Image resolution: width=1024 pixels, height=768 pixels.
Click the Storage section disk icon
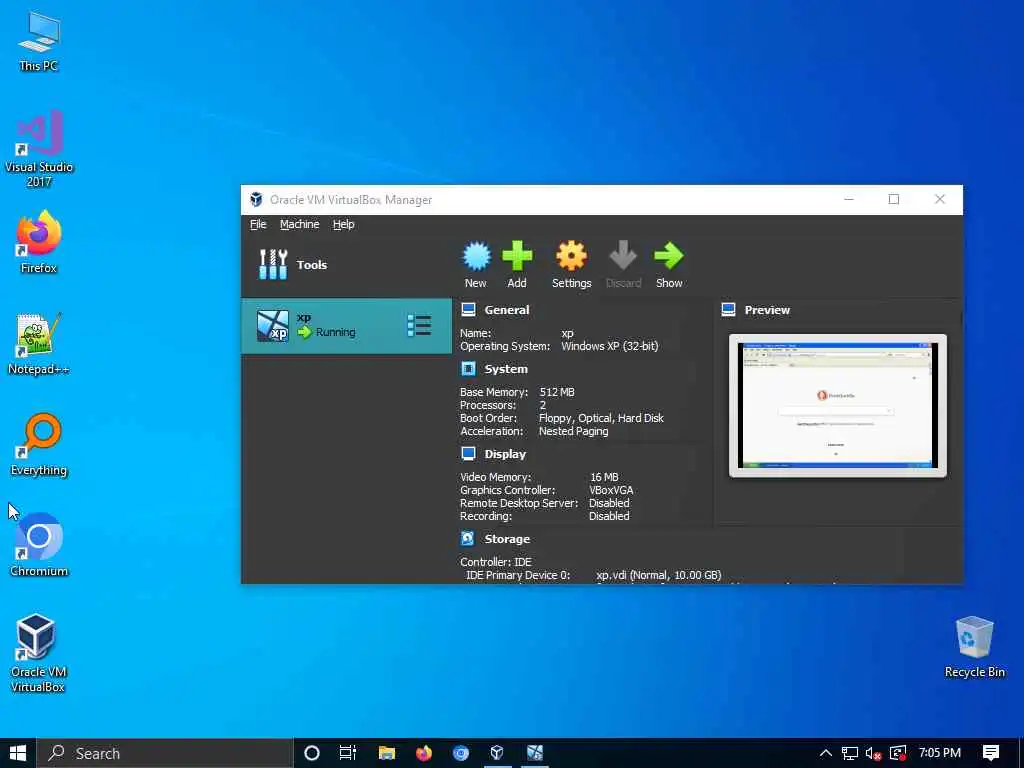point(468,539)
